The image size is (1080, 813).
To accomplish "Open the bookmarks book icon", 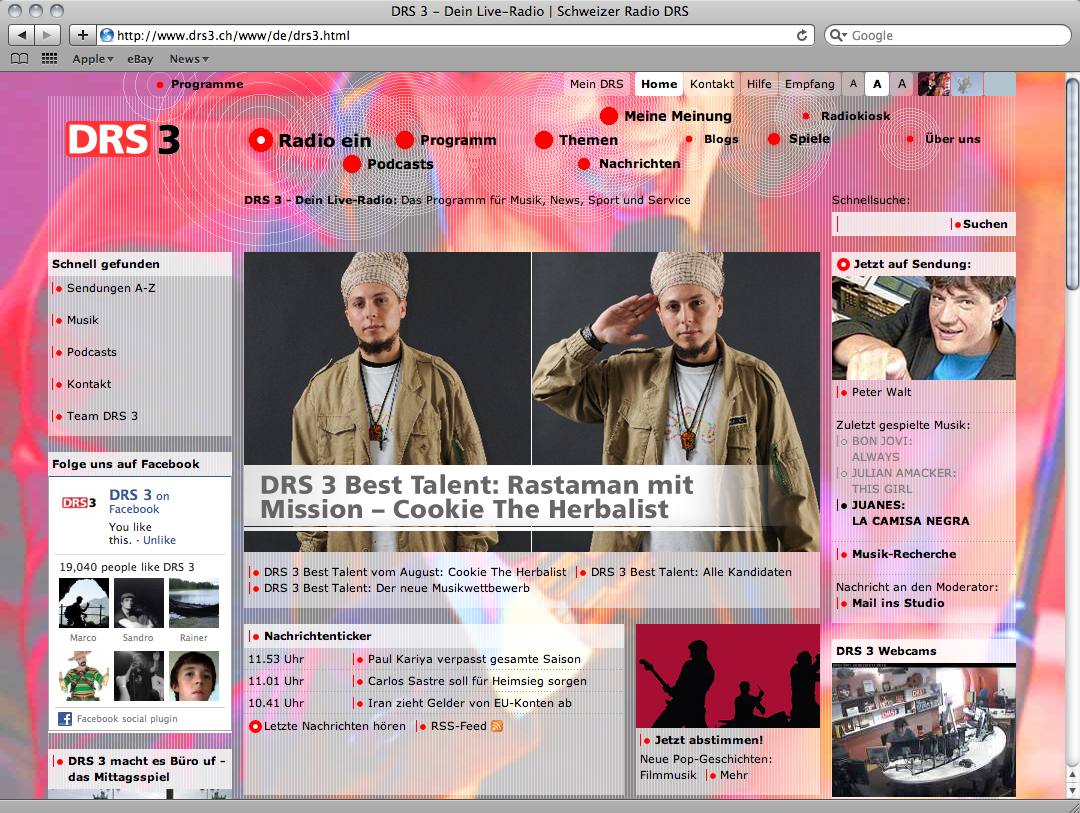I will coord(19,59).
